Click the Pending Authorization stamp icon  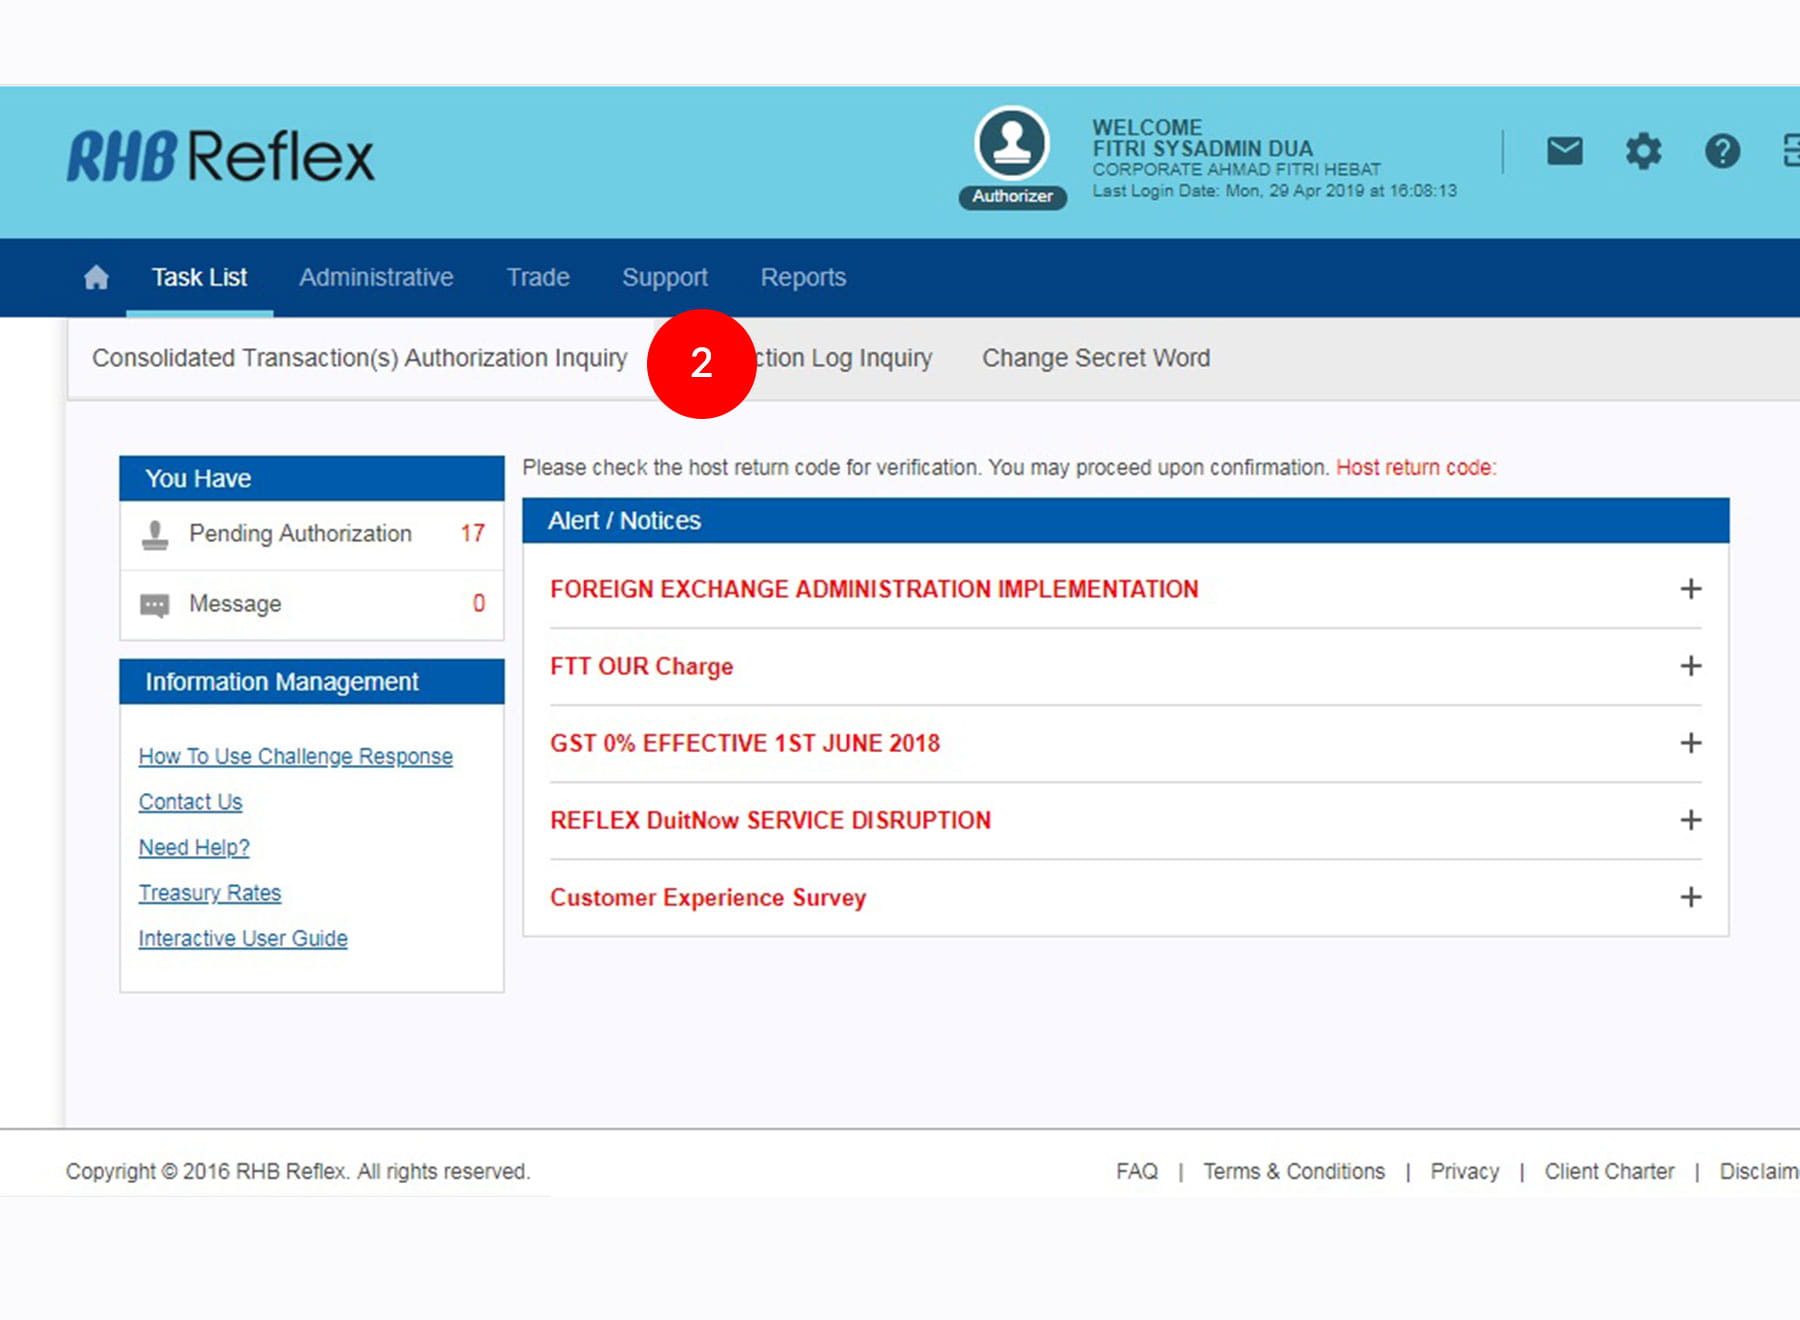click(155, 534)
